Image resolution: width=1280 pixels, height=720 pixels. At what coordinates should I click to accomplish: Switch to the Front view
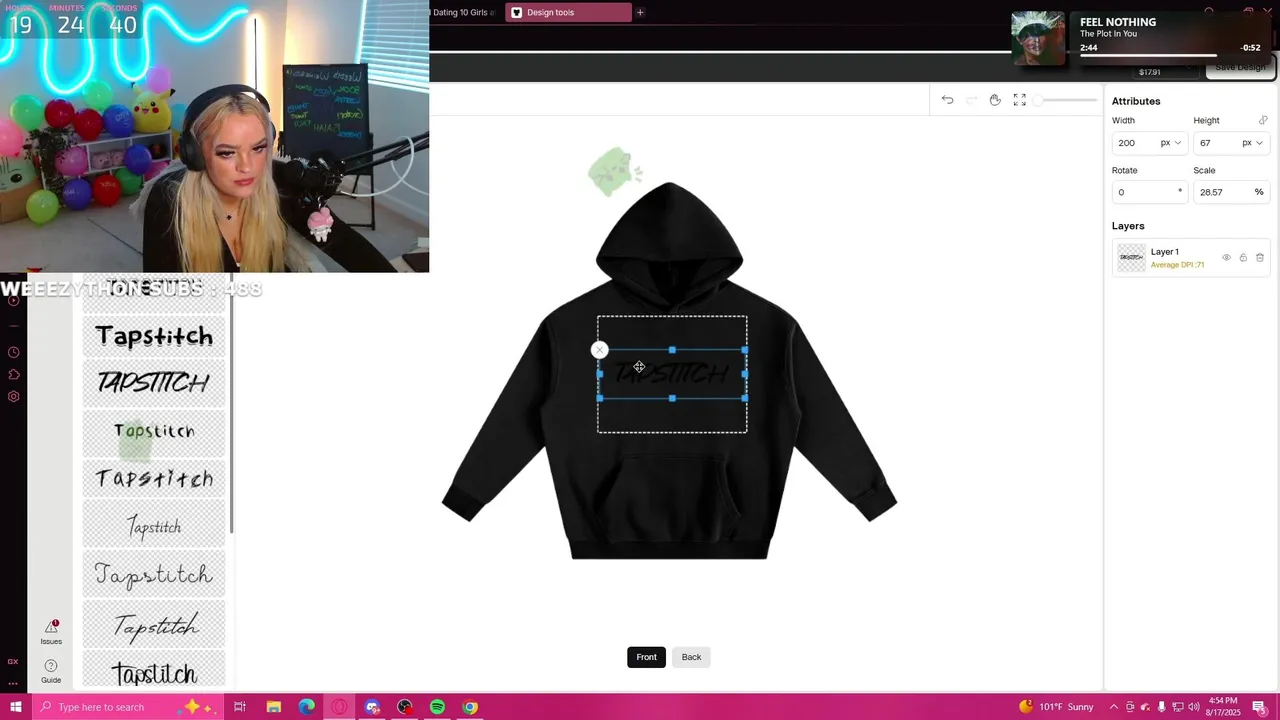pos(646,657)
